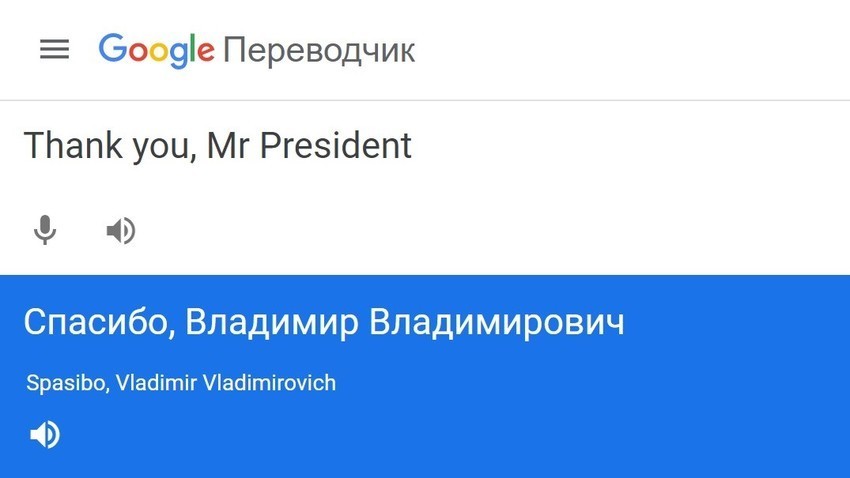Click the transliterated word 'Vladimirovich'
This screenshot has height=478, width=850.
(x=269, y=383)
